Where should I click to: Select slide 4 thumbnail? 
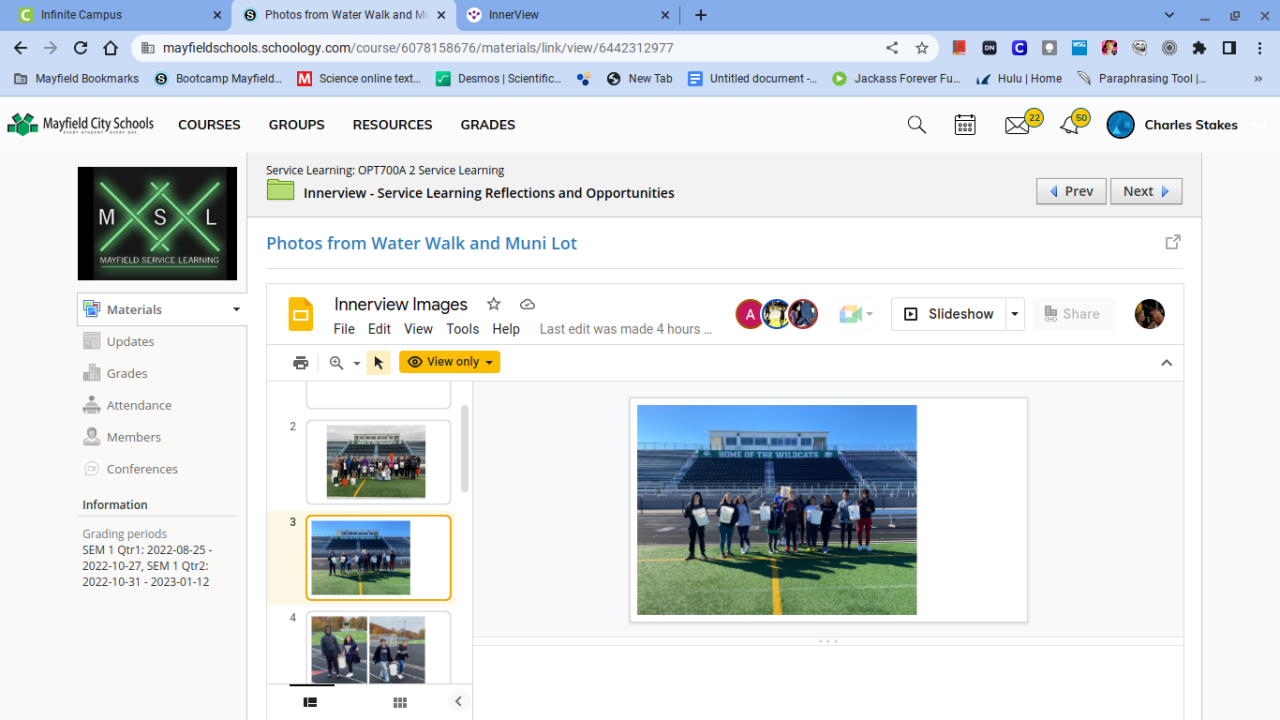(x=378, y=650)
